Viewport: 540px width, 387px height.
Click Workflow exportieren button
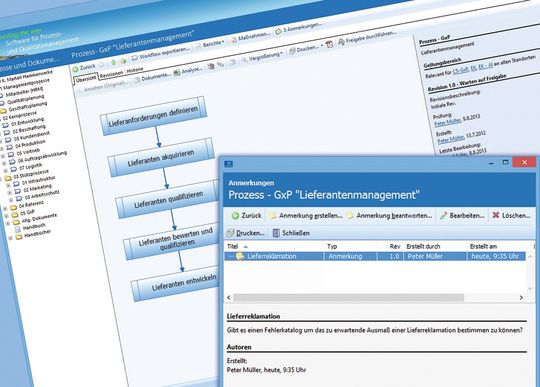coord(160,53)
